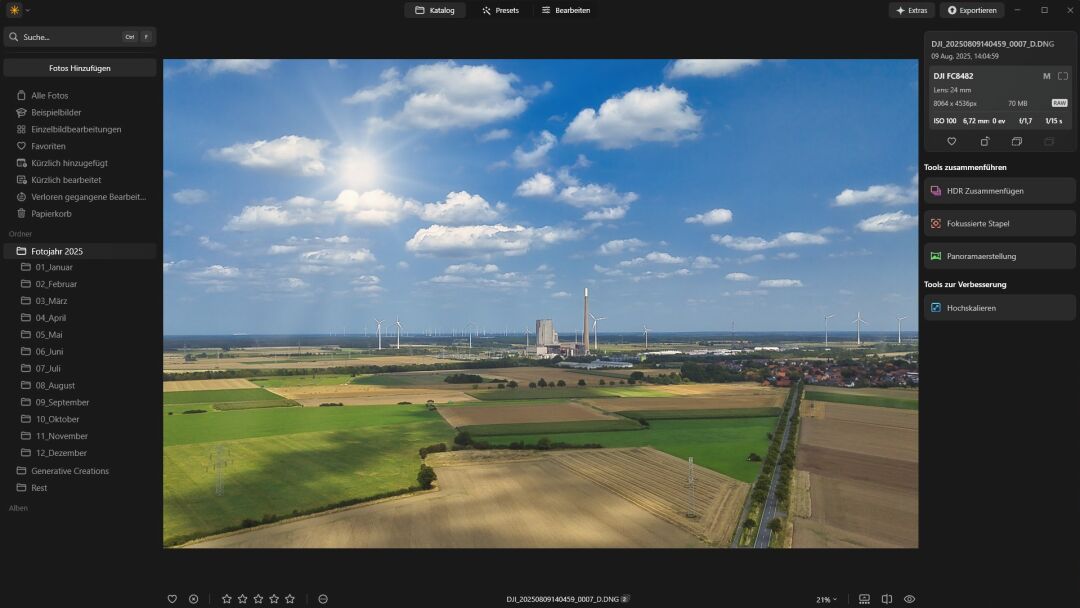Switch to the Presets tab

[500, 10]
